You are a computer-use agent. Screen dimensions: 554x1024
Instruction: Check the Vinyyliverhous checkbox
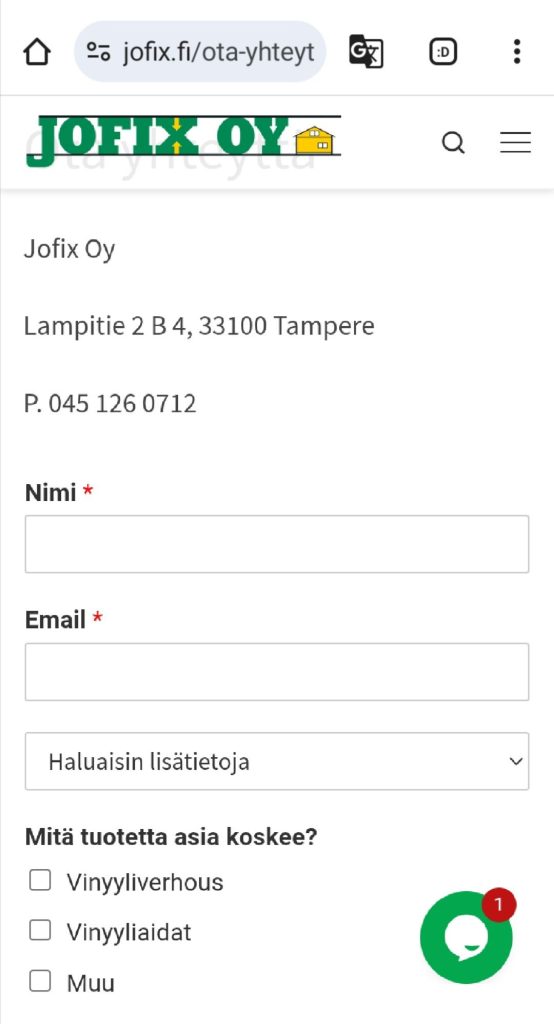tap(40, 881)
